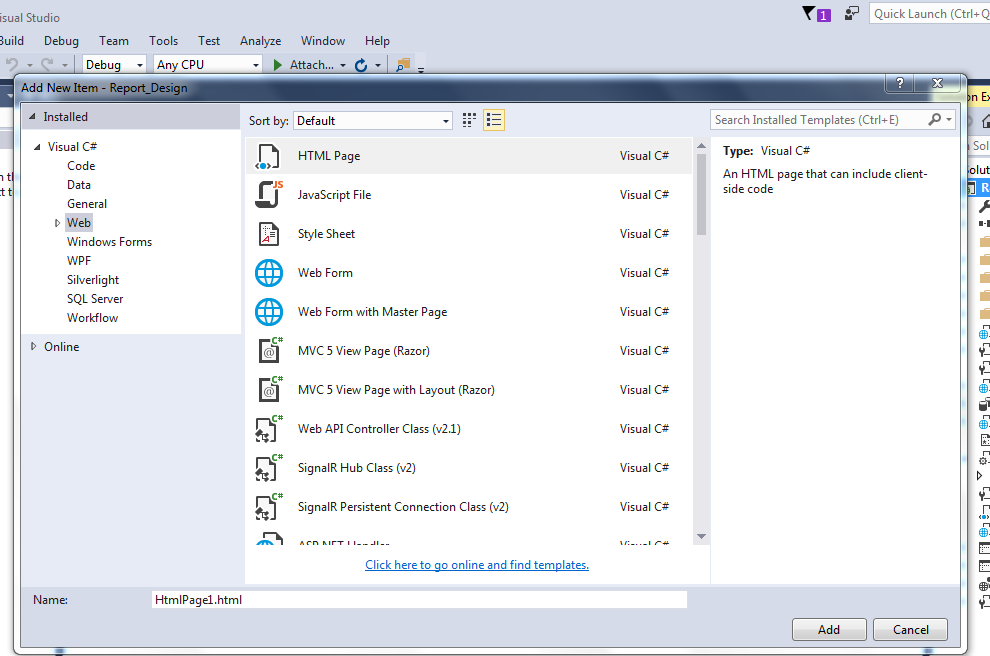
Task: Click the Add button
Action: coord(829,629)
